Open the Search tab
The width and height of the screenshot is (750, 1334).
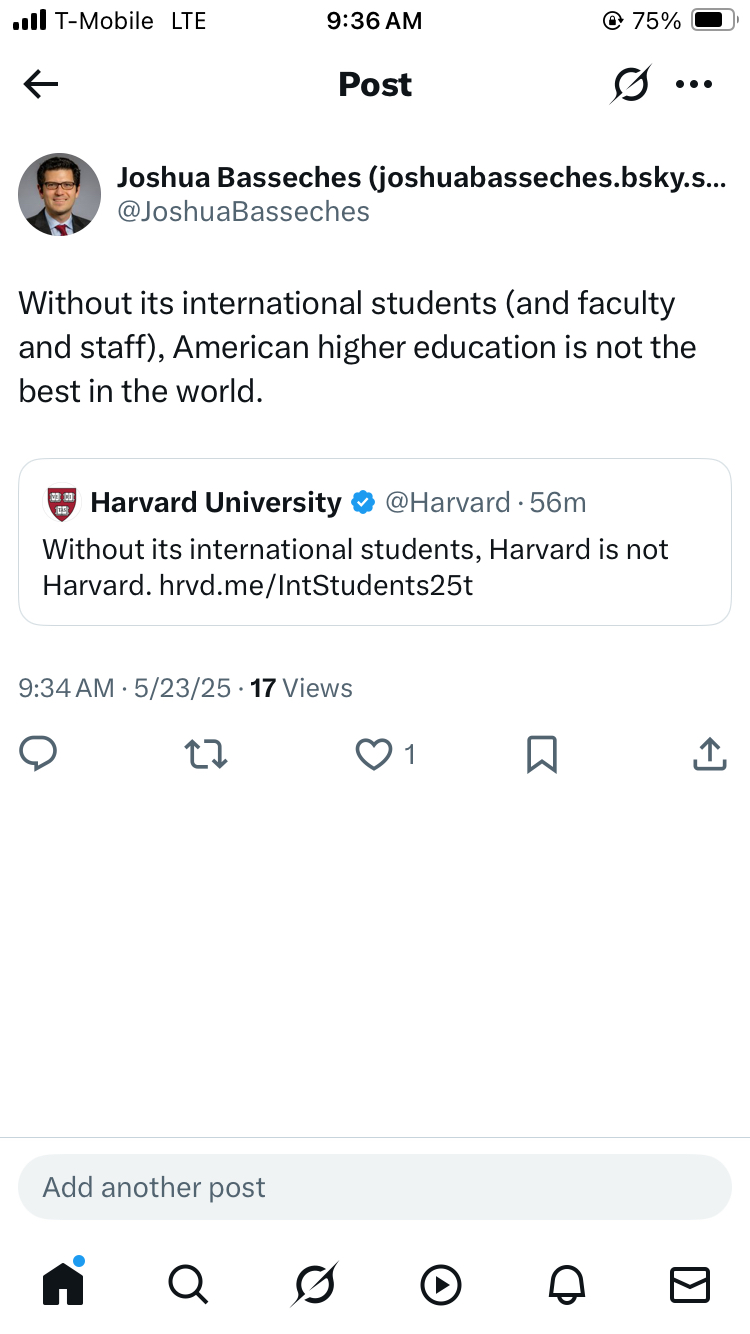pos(187,1283)
